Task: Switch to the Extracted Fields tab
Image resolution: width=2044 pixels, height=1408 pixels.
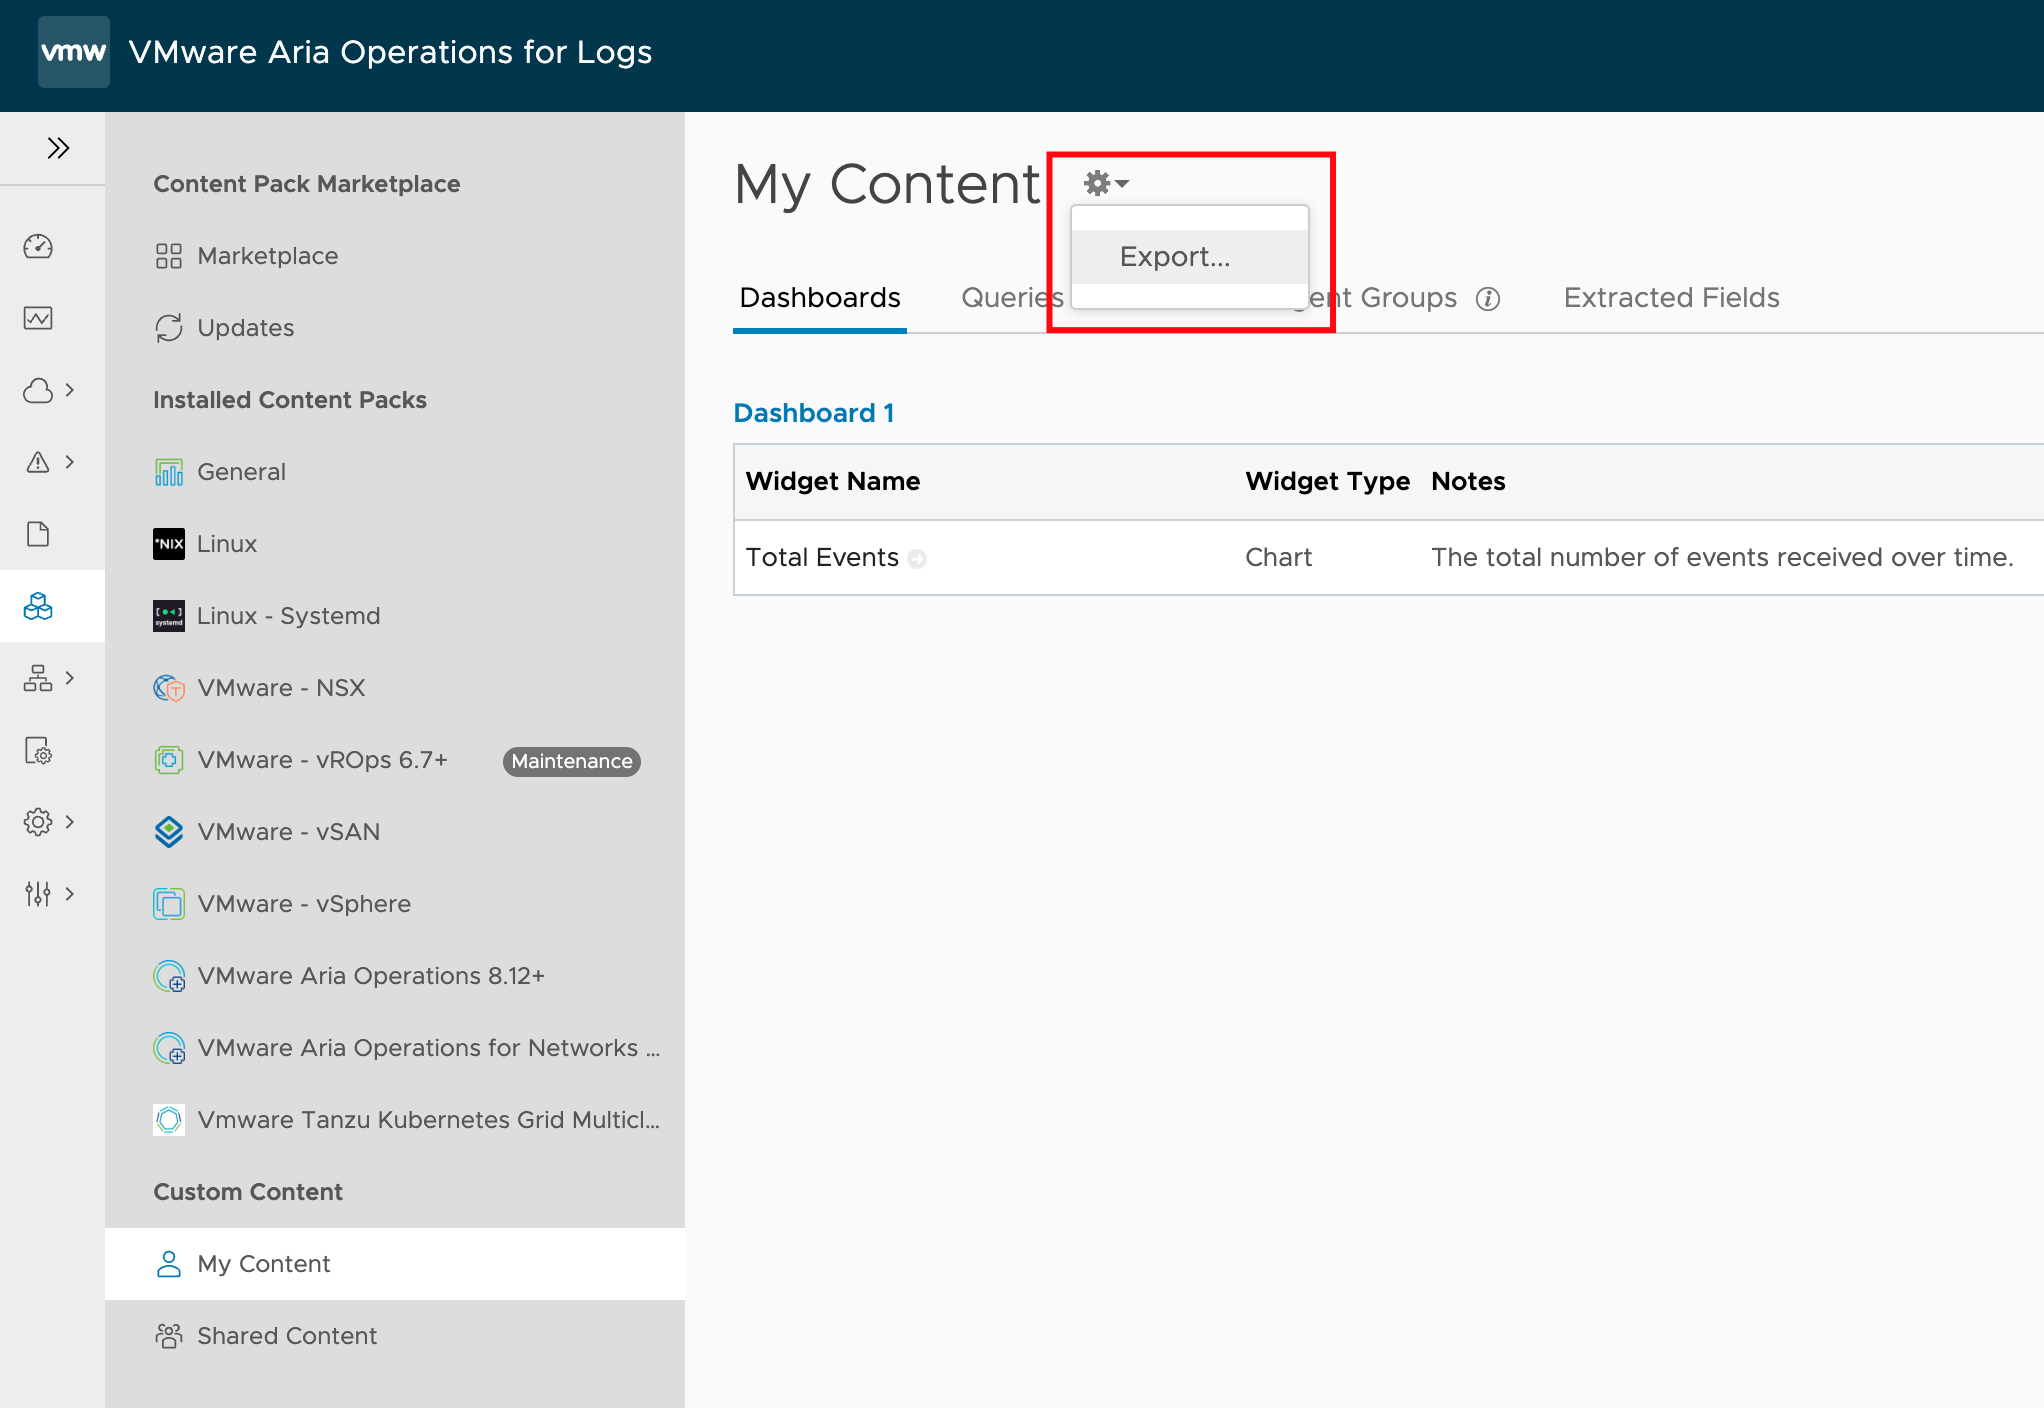Action: (x=1671, y=298)
